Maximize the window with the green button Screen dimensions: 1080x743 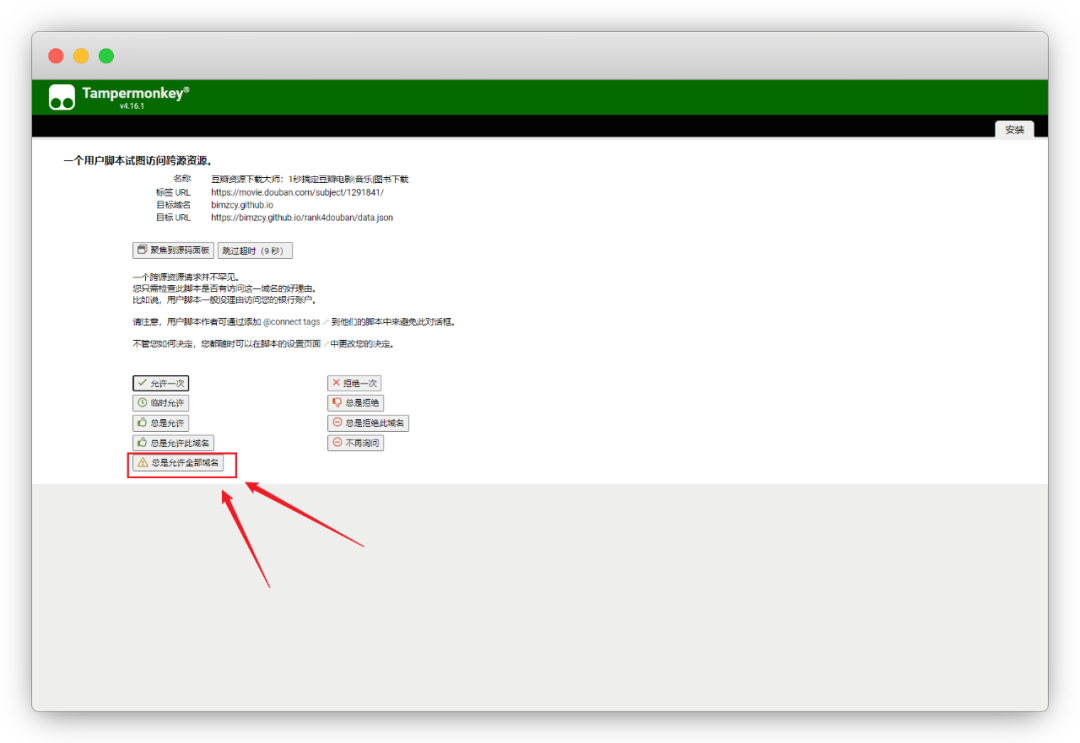point(106,56)
